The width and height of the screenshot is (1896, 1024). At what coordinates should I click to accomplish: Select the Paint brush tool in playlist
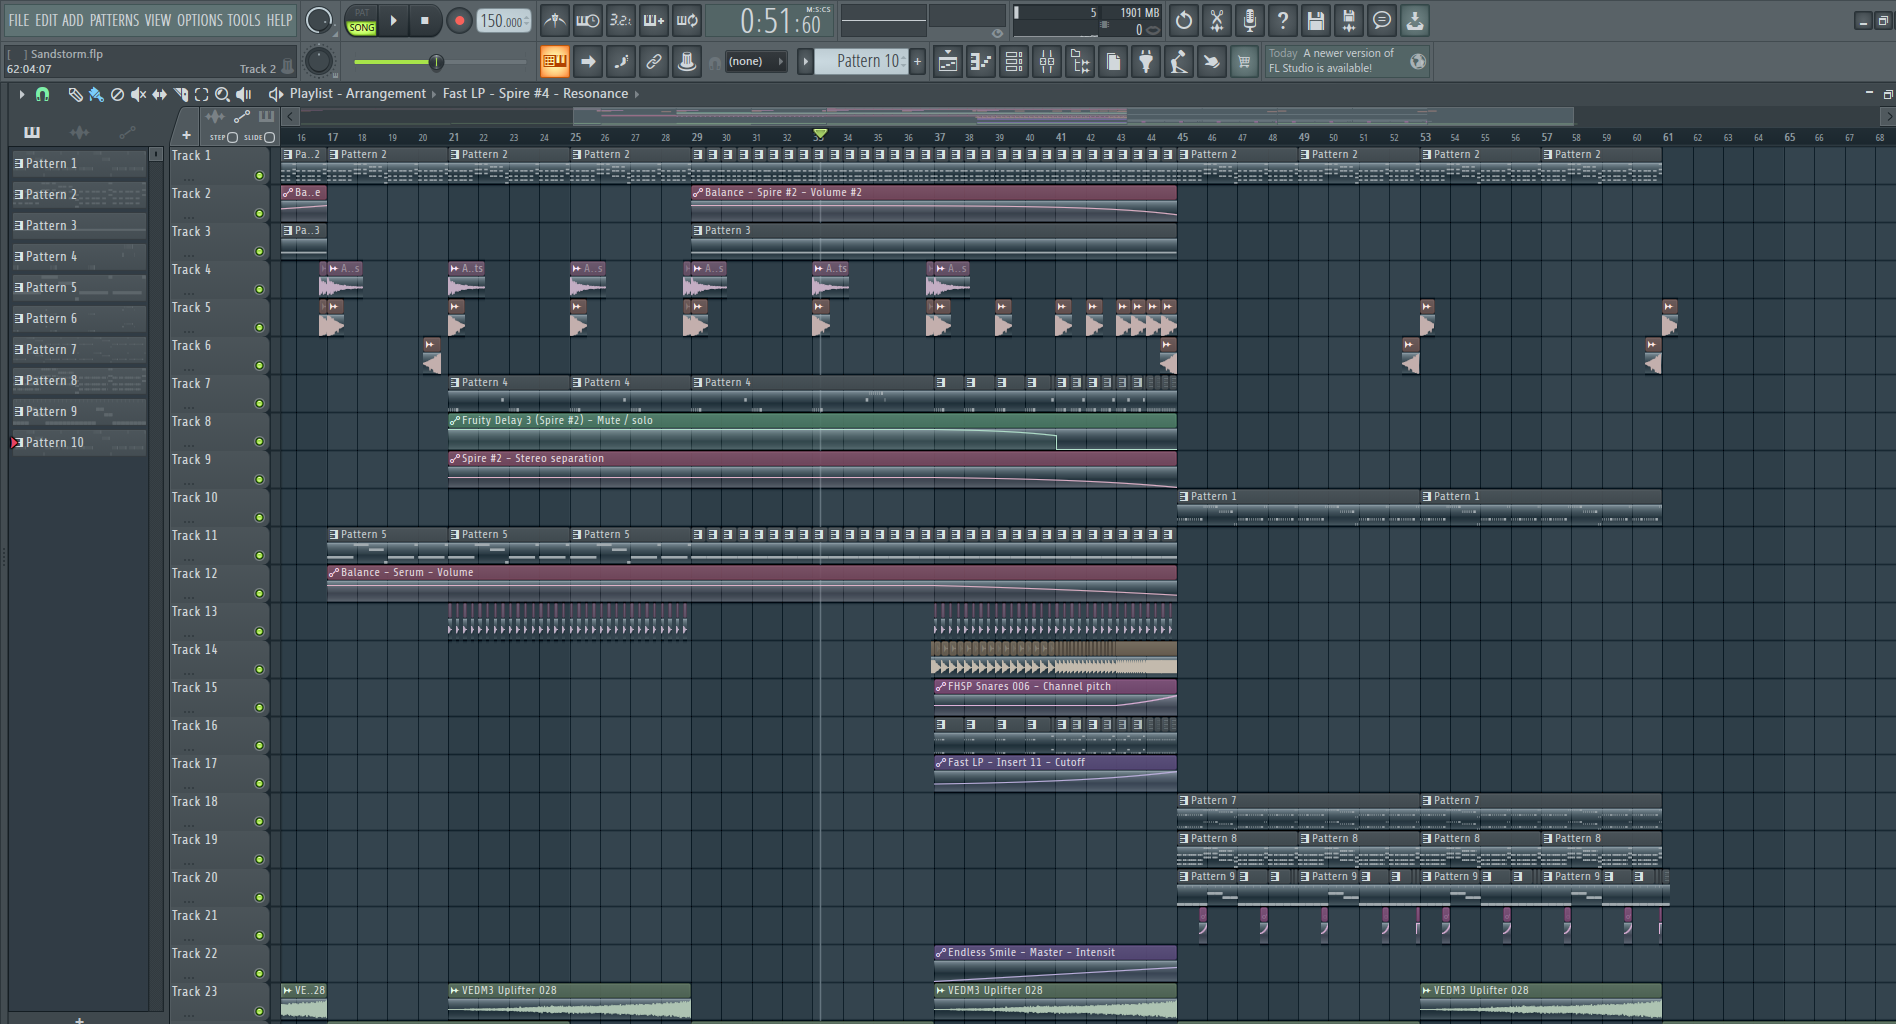click(x=96, y=94)
